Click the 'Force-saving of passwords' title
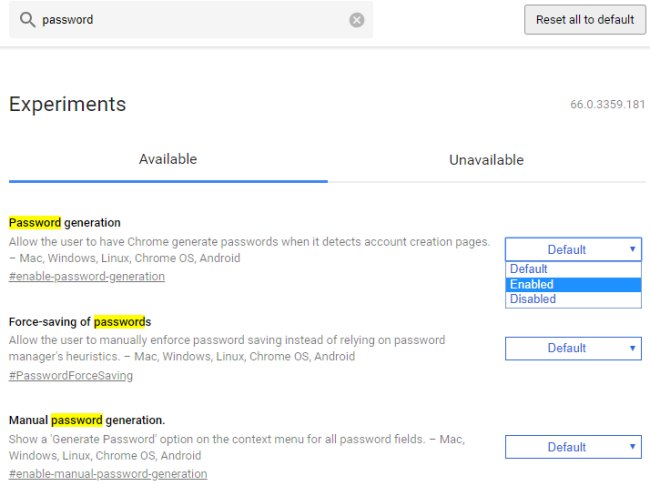The height and width of the screenshot is (486, 650). click(x=79, y=322)
